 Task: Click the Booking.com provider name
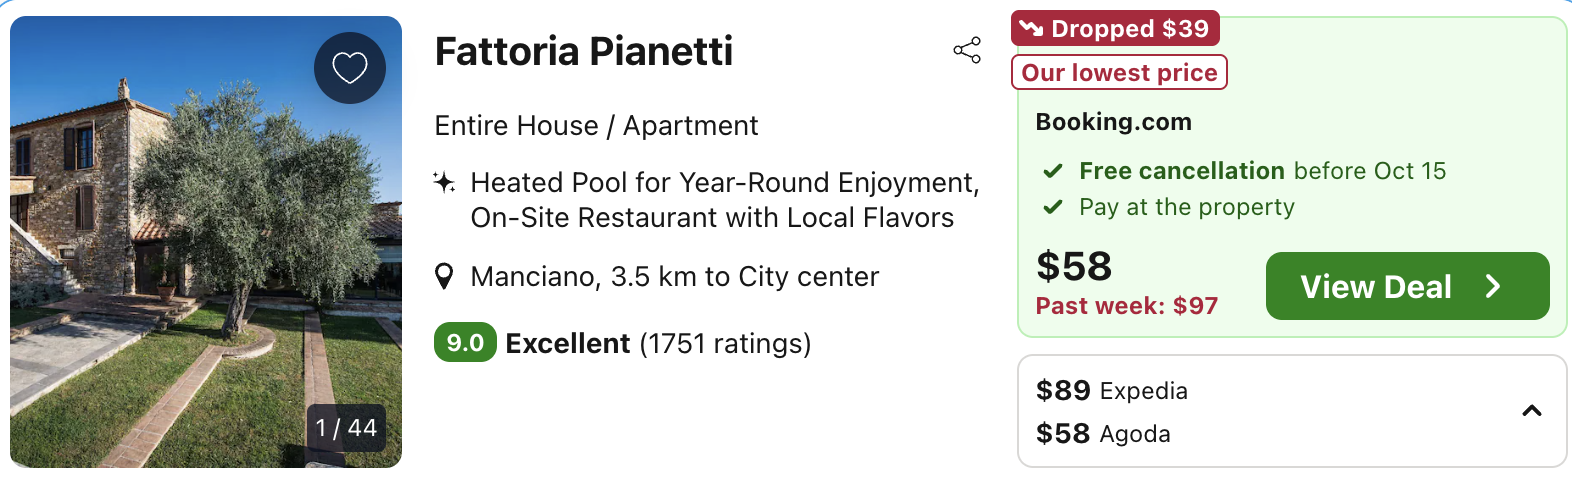pos(1113,122)
